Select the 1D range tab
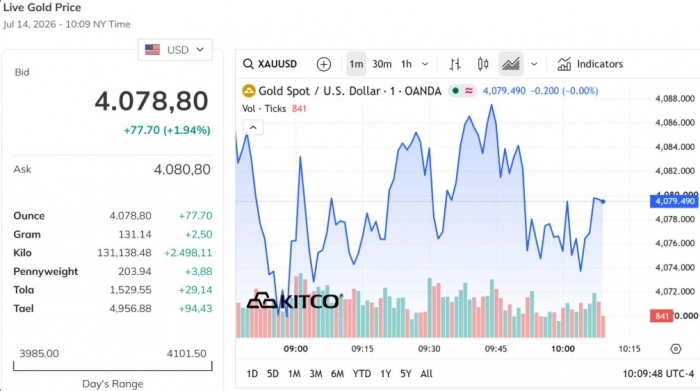 pyautogui.click(x=252, y=374)
